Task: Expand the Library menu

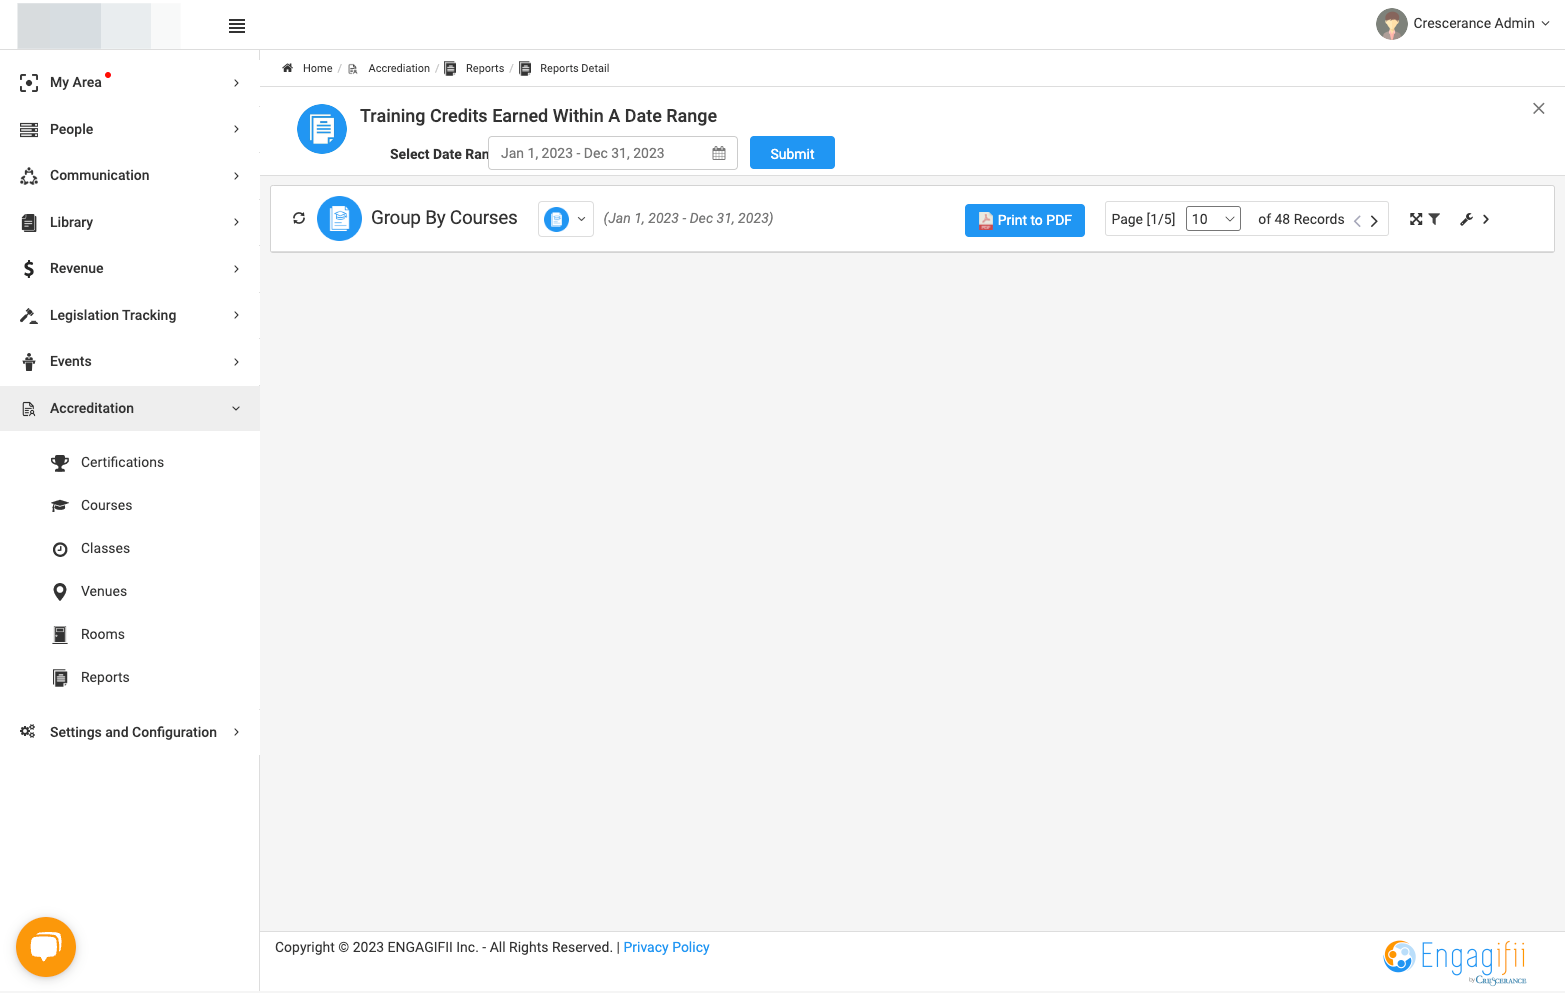Action: click(130, 222)
